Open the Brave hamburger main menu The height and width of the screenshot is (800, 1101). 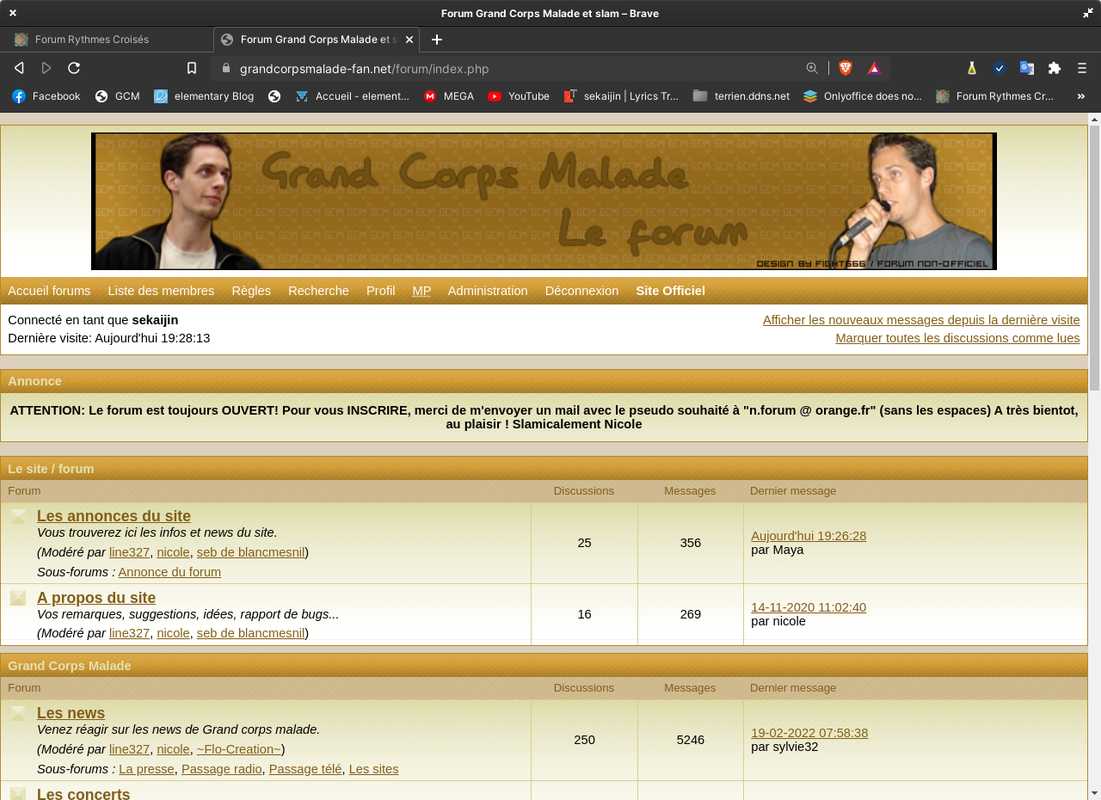coord(1082,68)
